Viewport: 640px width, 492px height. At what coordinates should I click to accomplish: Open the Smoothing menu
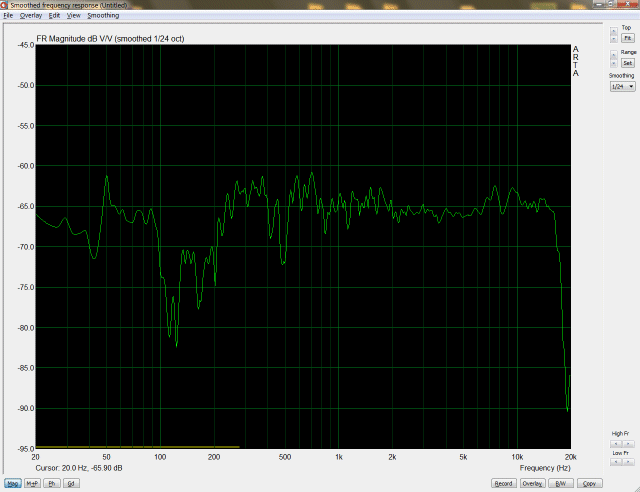click(x=103, y=16)
